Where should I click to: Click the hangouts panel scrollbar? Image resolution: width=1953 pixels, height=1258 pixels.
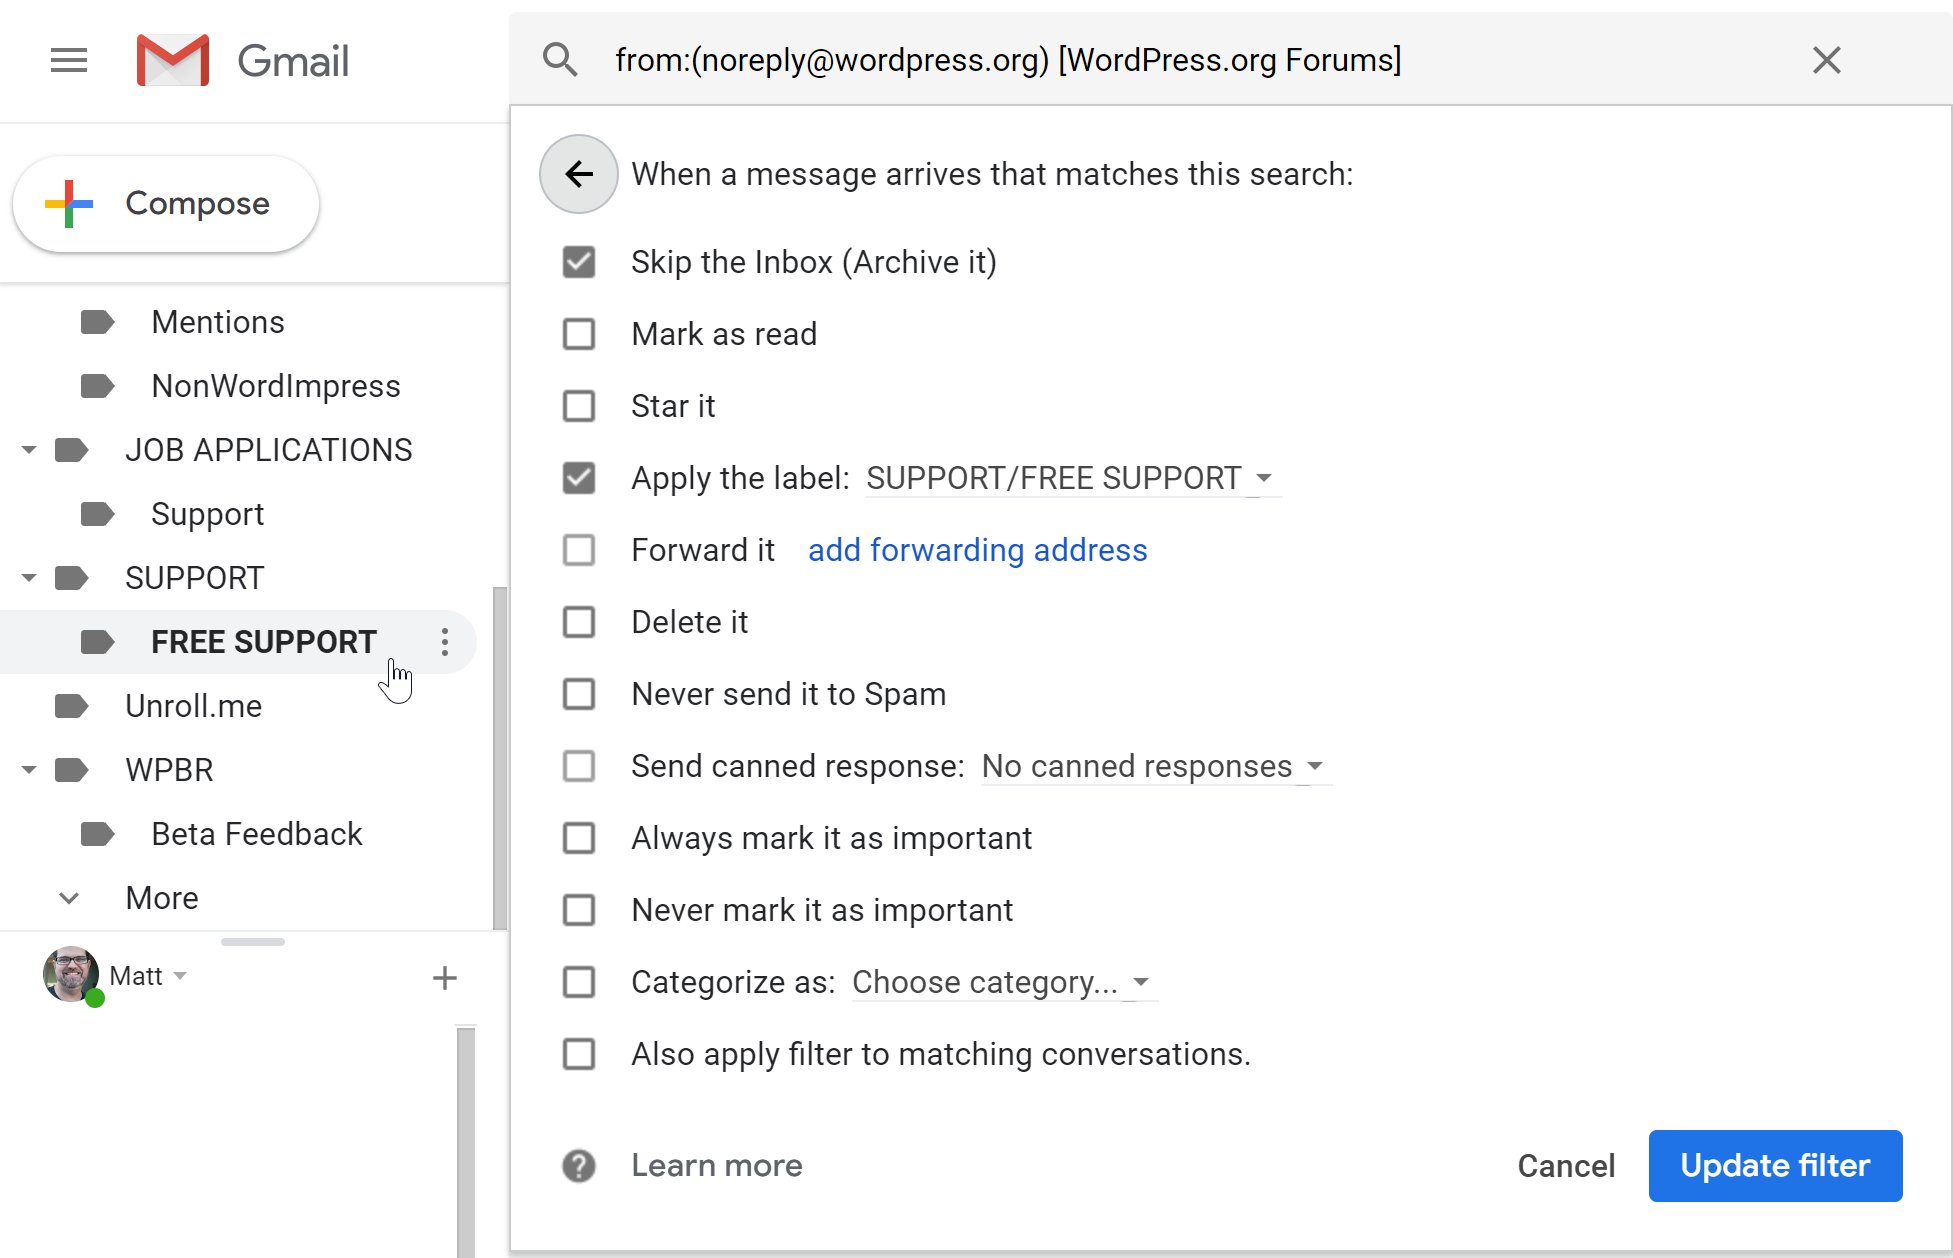466,1141
